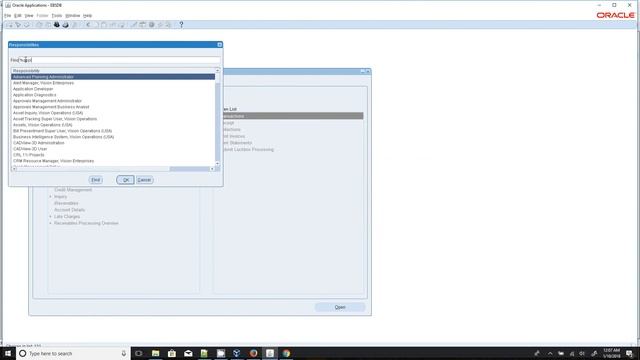Select Assets, Vision Operations (USA) row
Viewport: 640px width, 360px height.
point(113,125)
